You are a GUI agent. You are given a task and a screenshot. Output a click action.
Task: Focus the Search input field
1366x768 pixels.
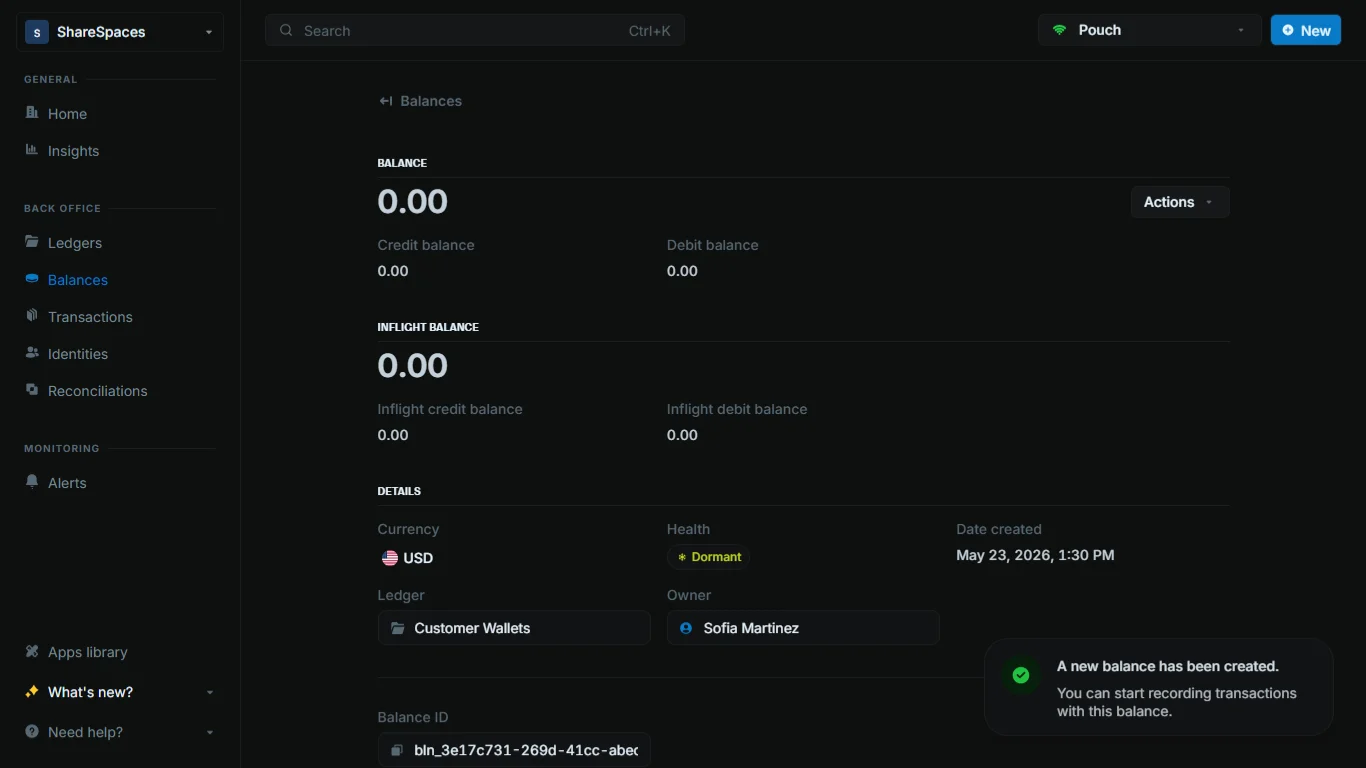click(x=475, y=30)
